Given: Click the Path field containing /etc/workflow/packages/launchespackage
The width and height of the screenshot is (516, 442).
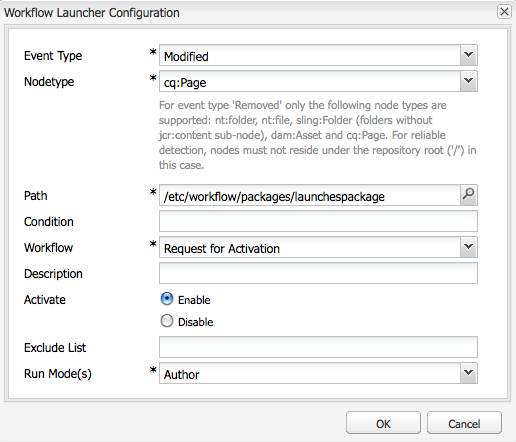Looking at the screenshot, I should [310, 195].
